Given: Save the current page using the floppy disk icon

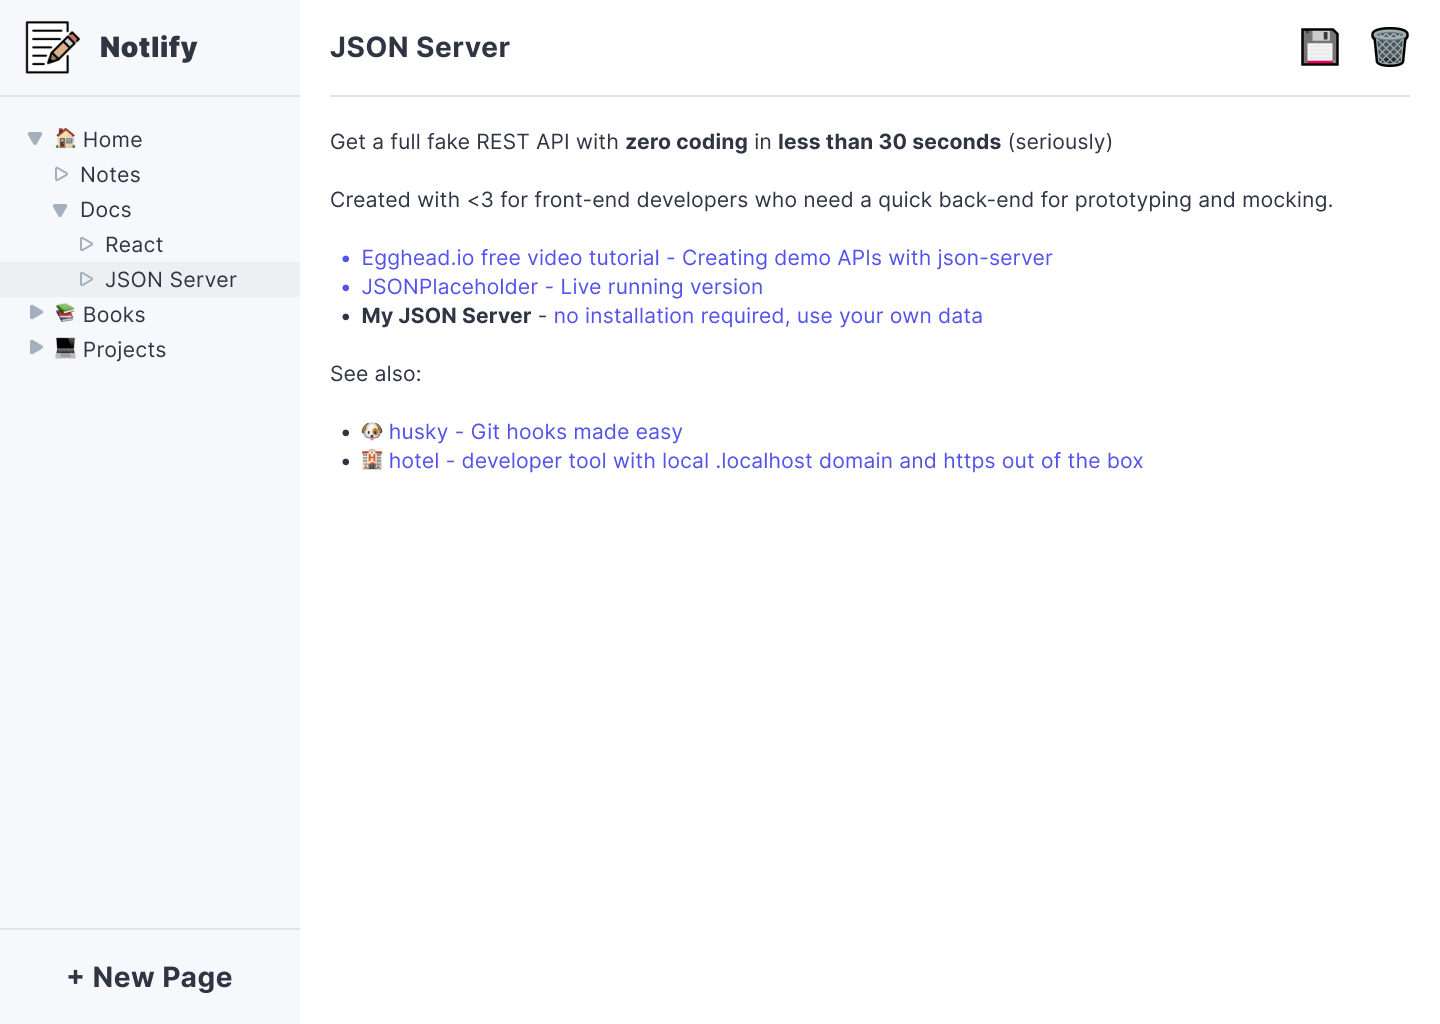Looking at the screenshot, I should [1319, 46].
